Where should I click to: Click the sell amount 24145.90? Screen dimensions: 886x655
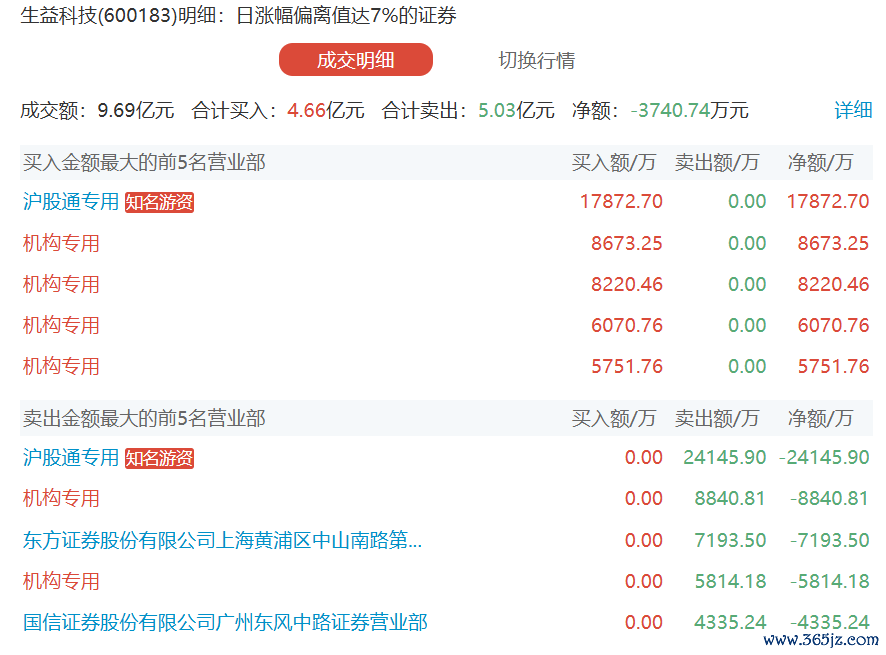coord(724,457)
